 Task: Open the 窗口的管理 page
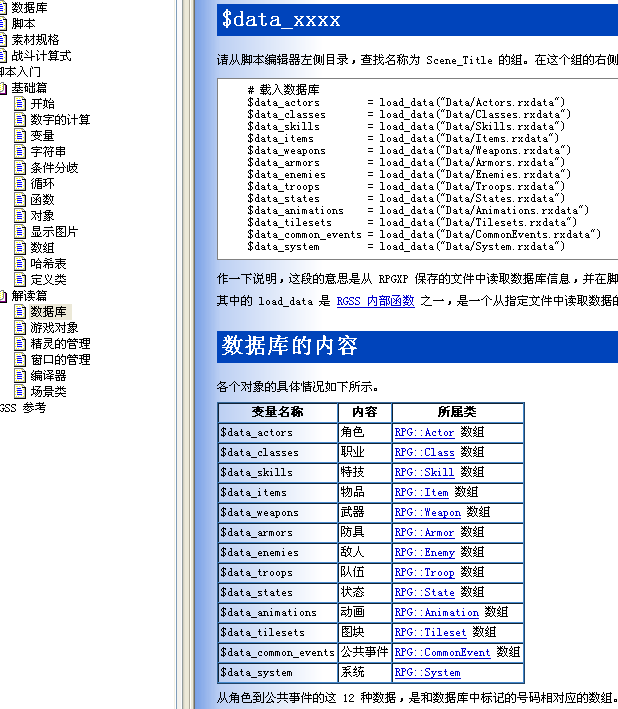click(x=60, y=359)
